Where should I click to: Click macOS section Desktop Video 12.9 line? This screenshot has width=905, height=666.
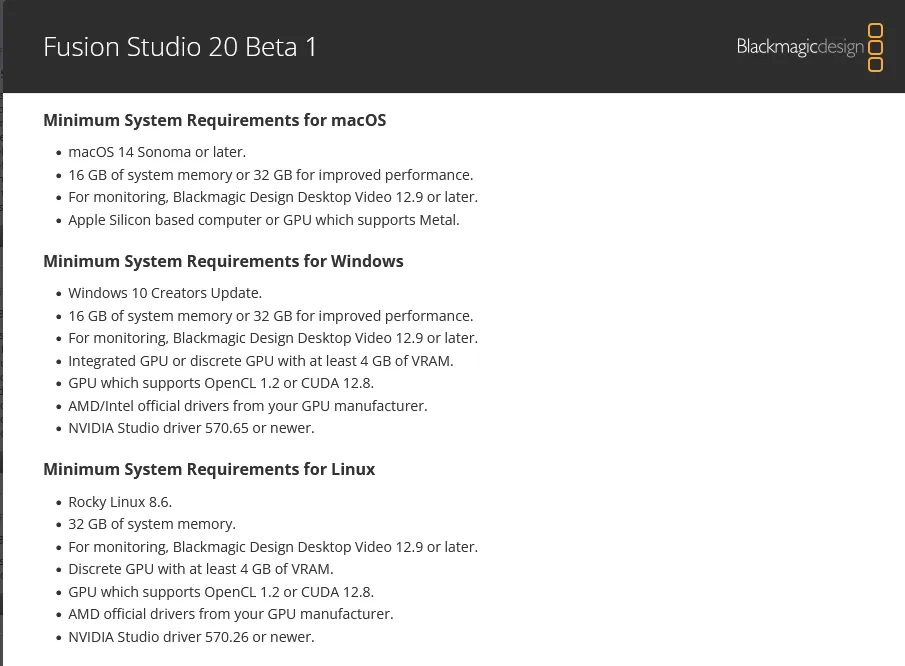tap(273, 197)
